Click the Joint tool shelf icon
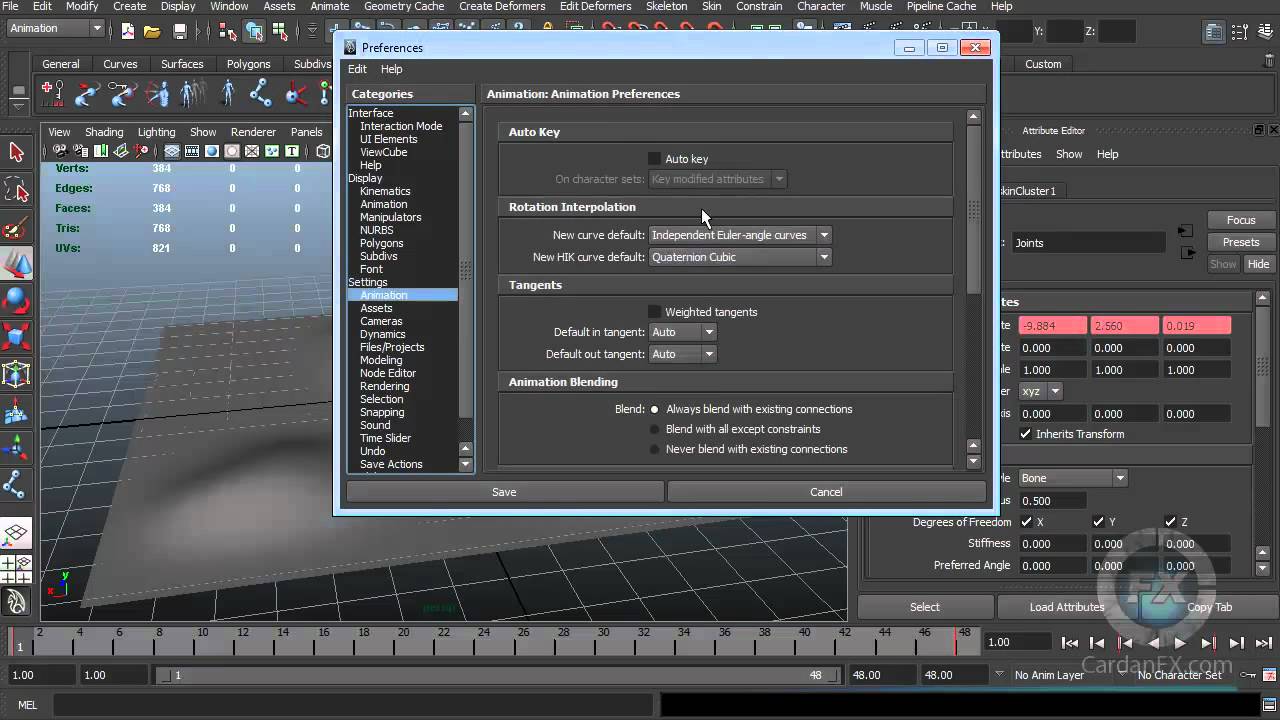Screen dimensions: 1280x720 tap(260, 94)
